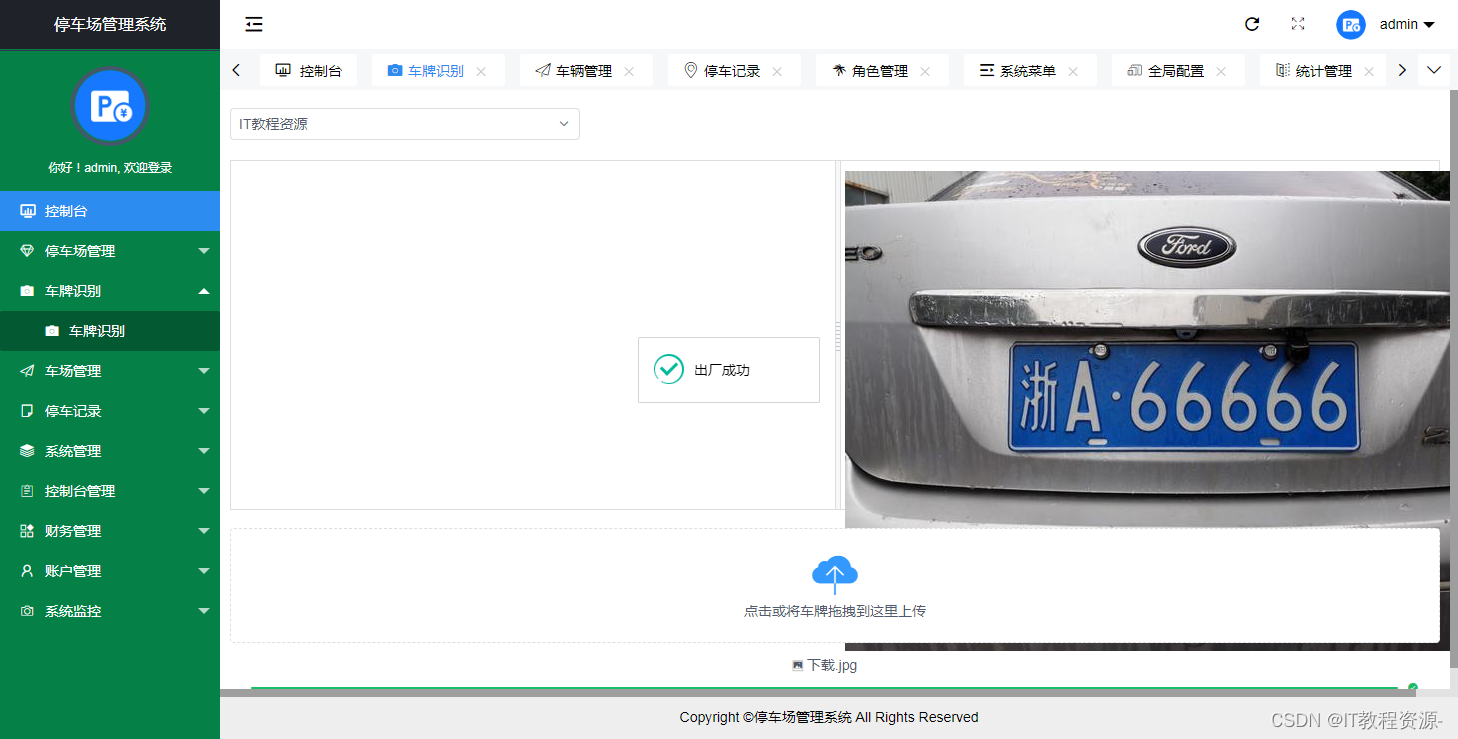Image resolution: width=1458 pixels, height=739 pixels.
Task: Close the 车辆管理 tab
Action: pyautogui.click(x=629, y=71)
